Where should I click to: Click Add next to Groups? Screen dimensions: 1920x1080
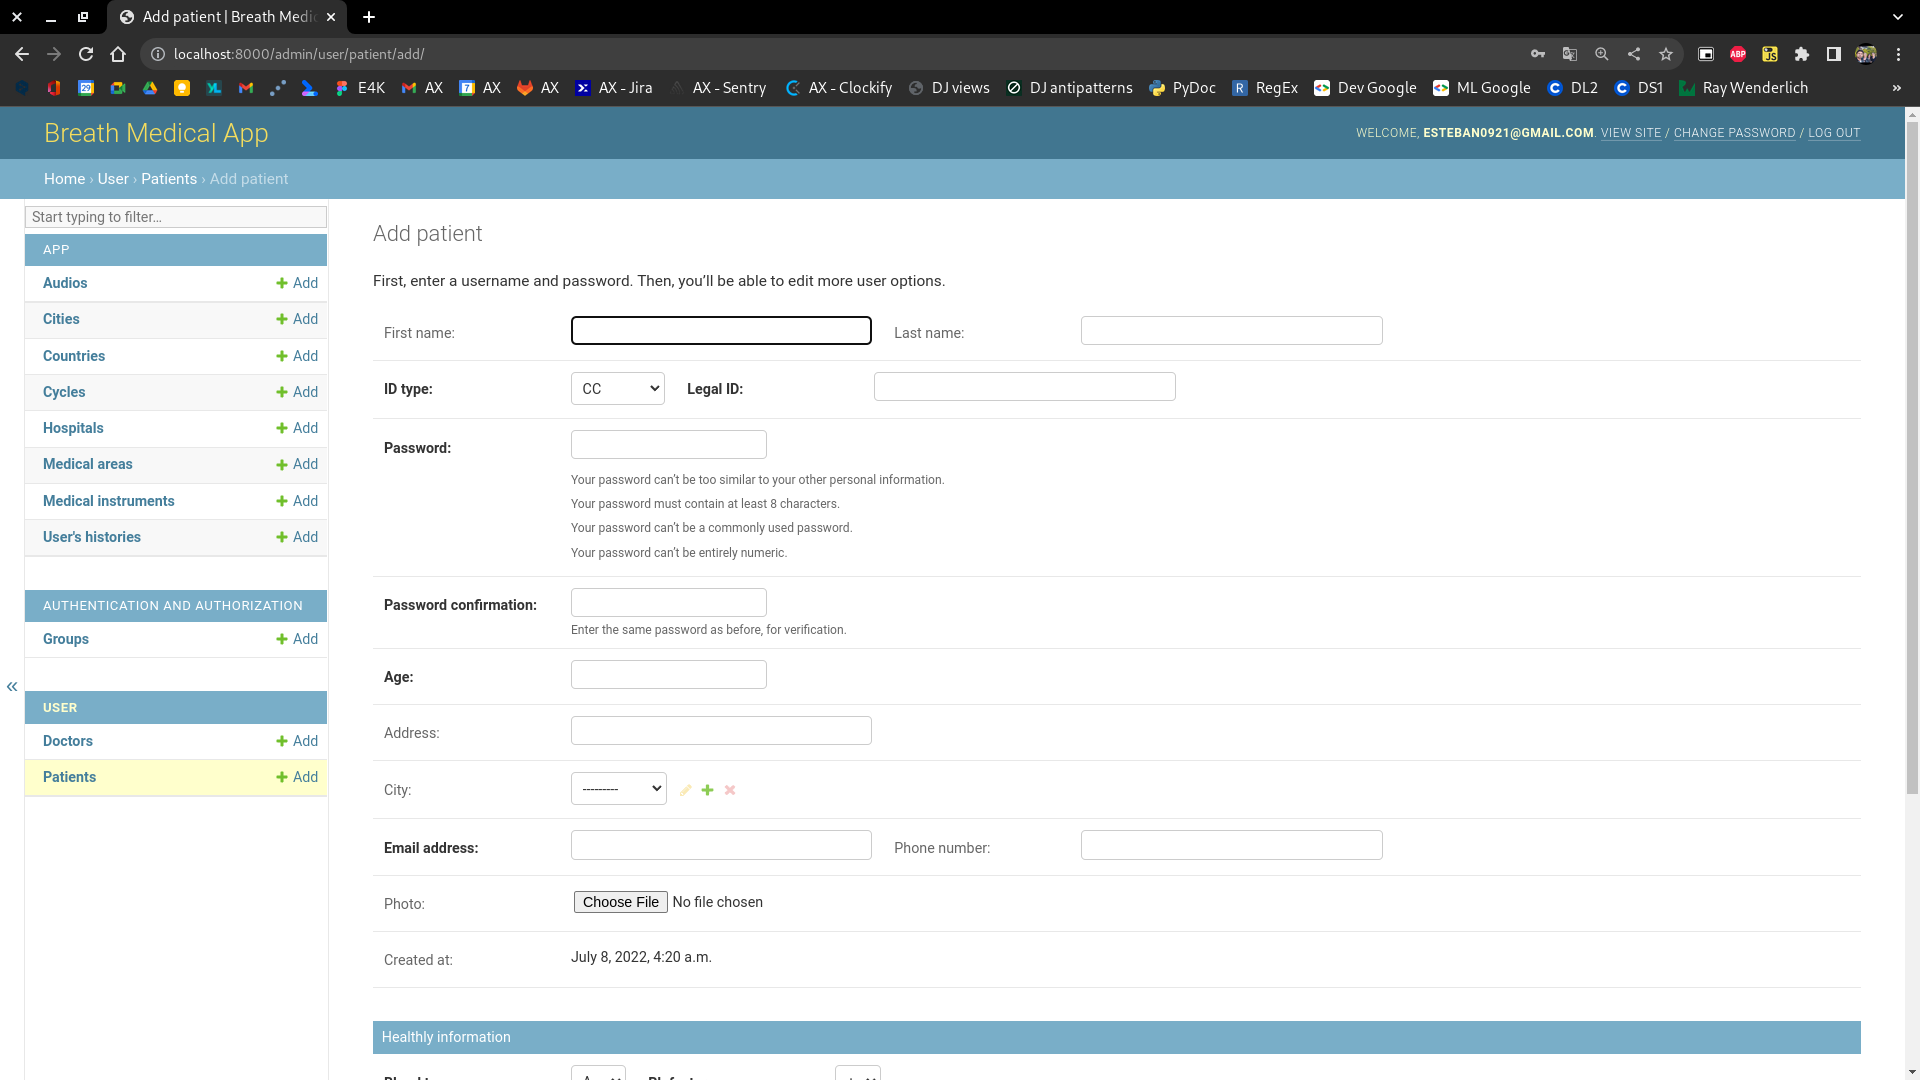coord(297,639)
